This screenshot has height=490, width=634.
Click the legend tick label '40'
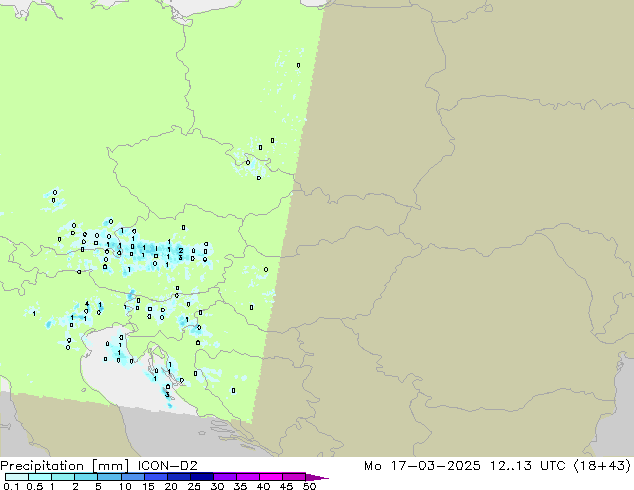(x=263, y=486)
